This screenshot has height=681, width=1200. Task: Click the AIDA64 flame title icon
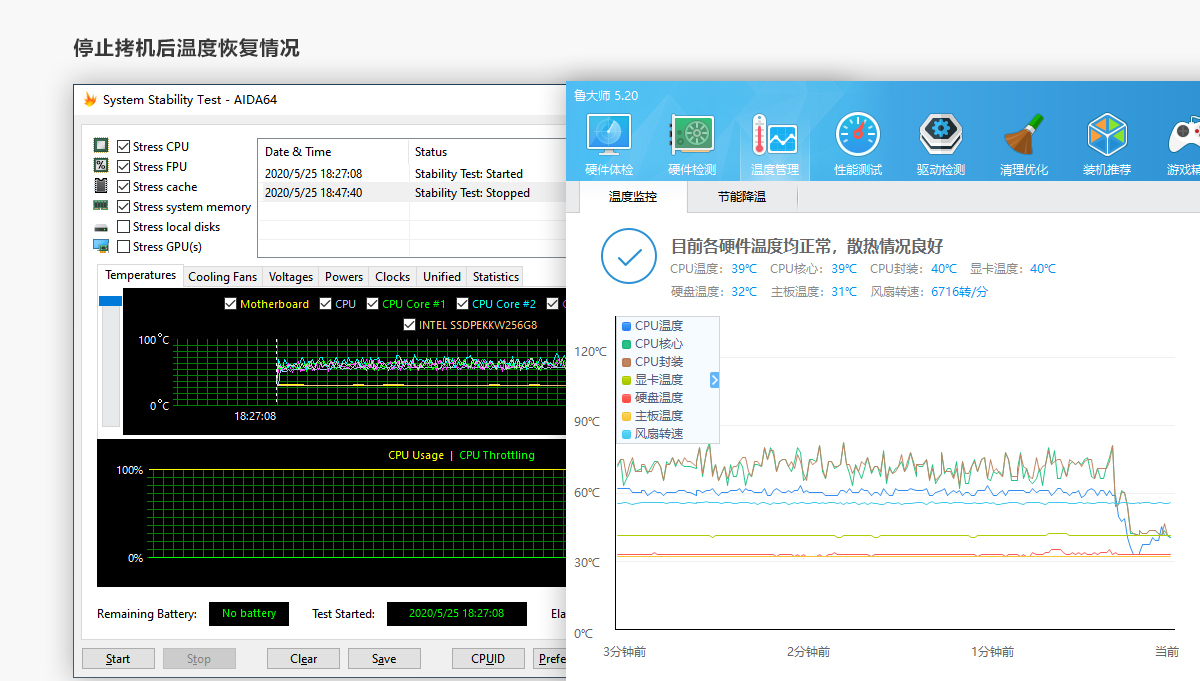pyautogui.click(x=90, y=100)
